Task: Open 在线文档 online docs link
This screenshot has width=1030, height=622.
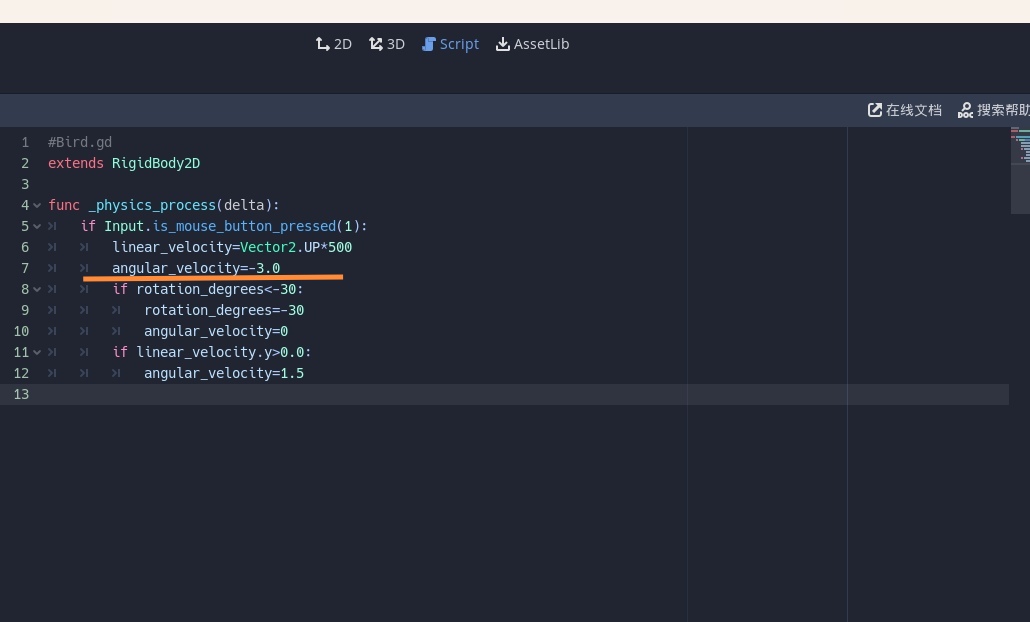Action: (x=905, y=110)
